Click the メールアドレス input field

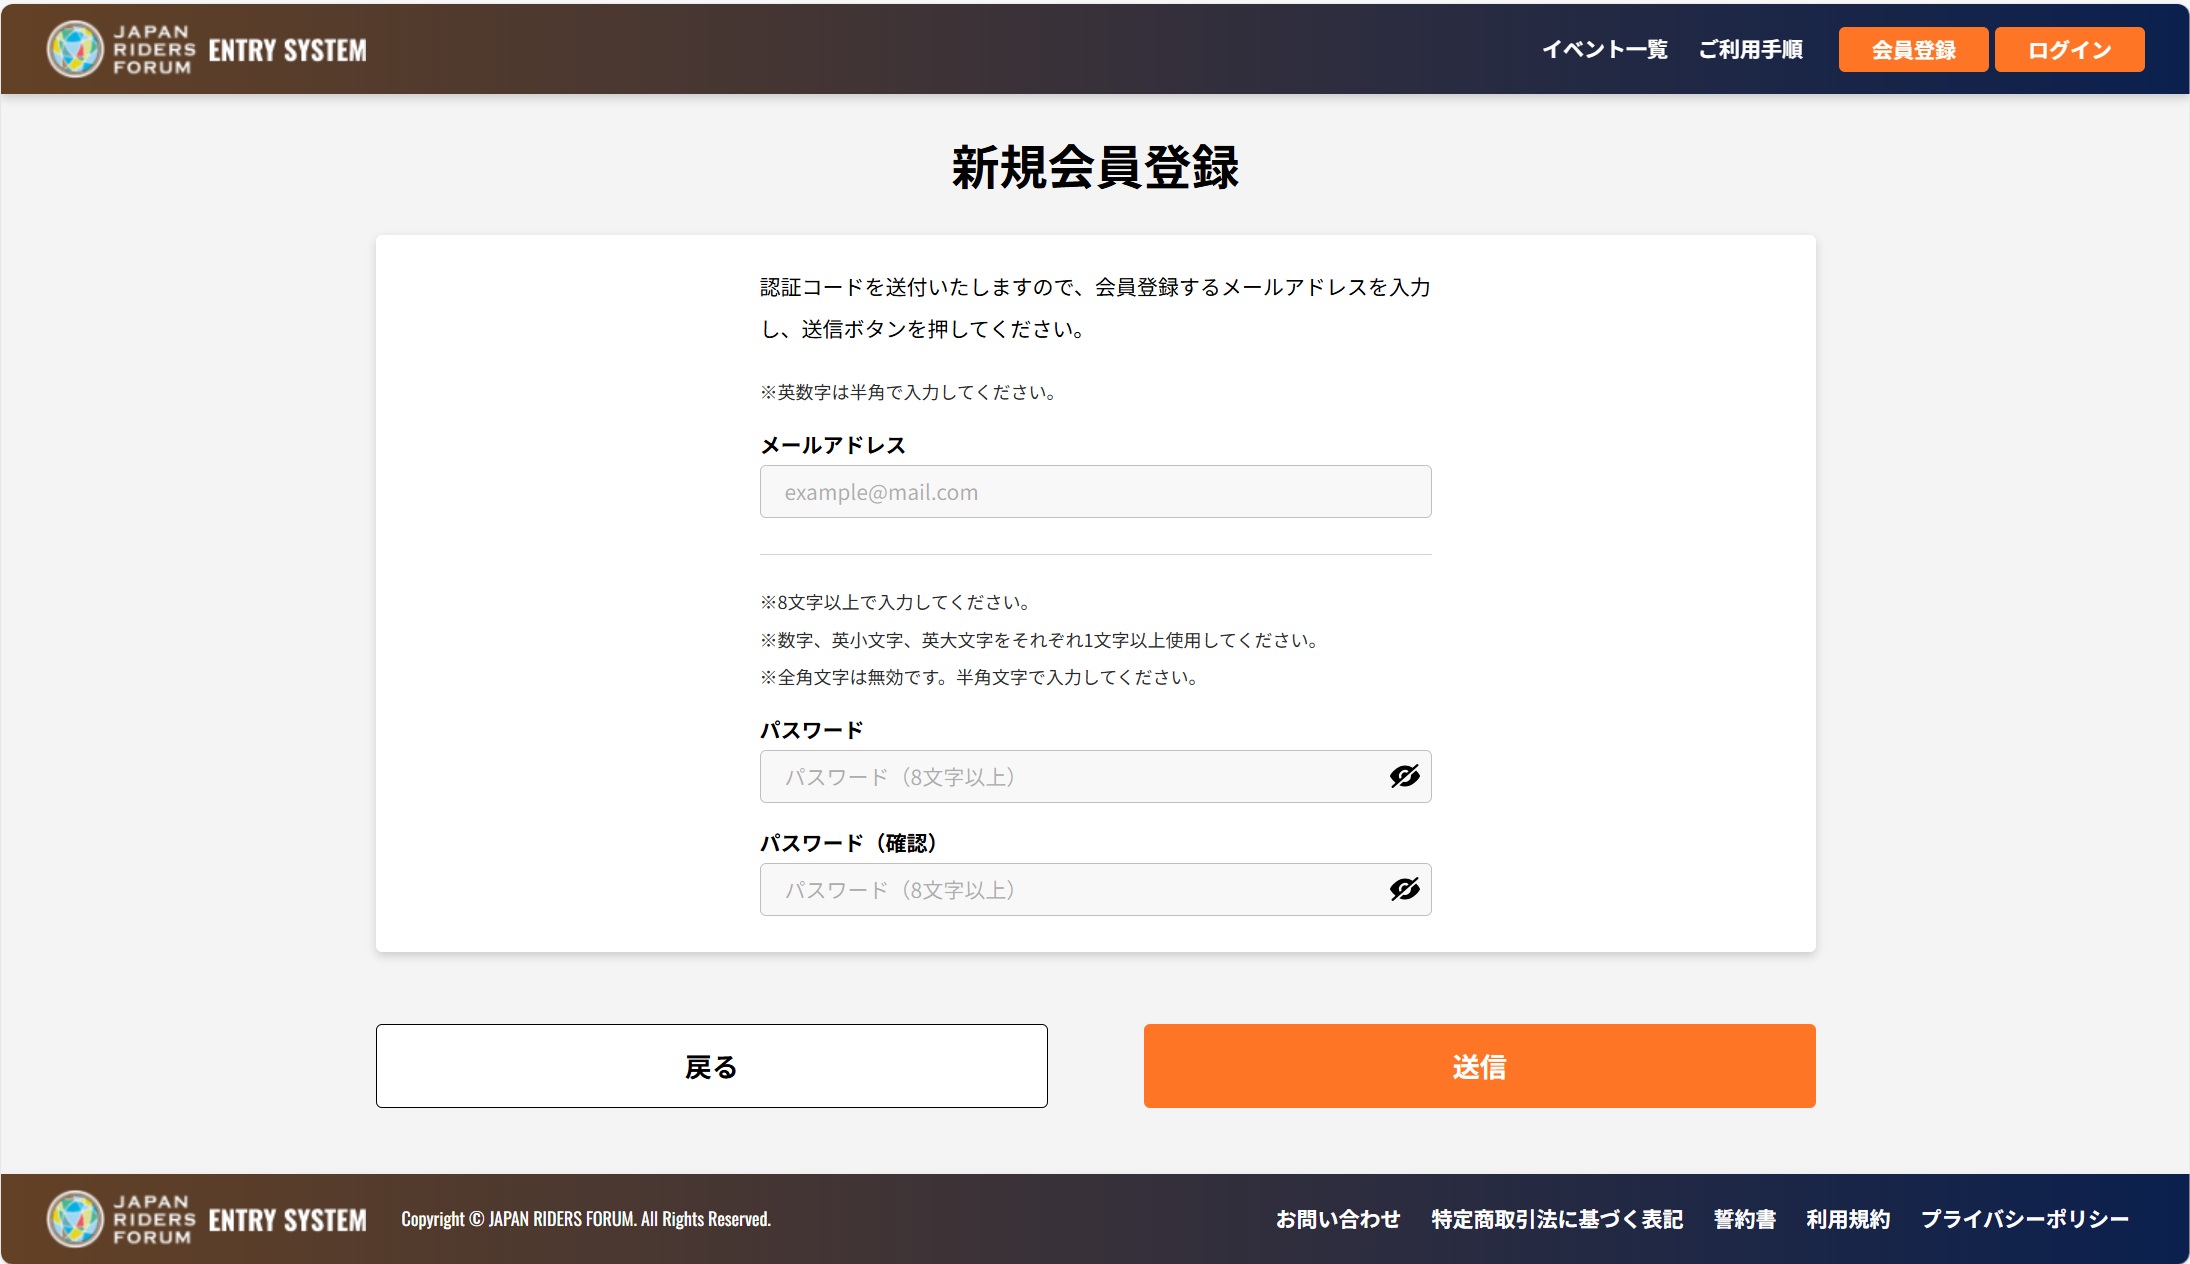point(1095,491)
